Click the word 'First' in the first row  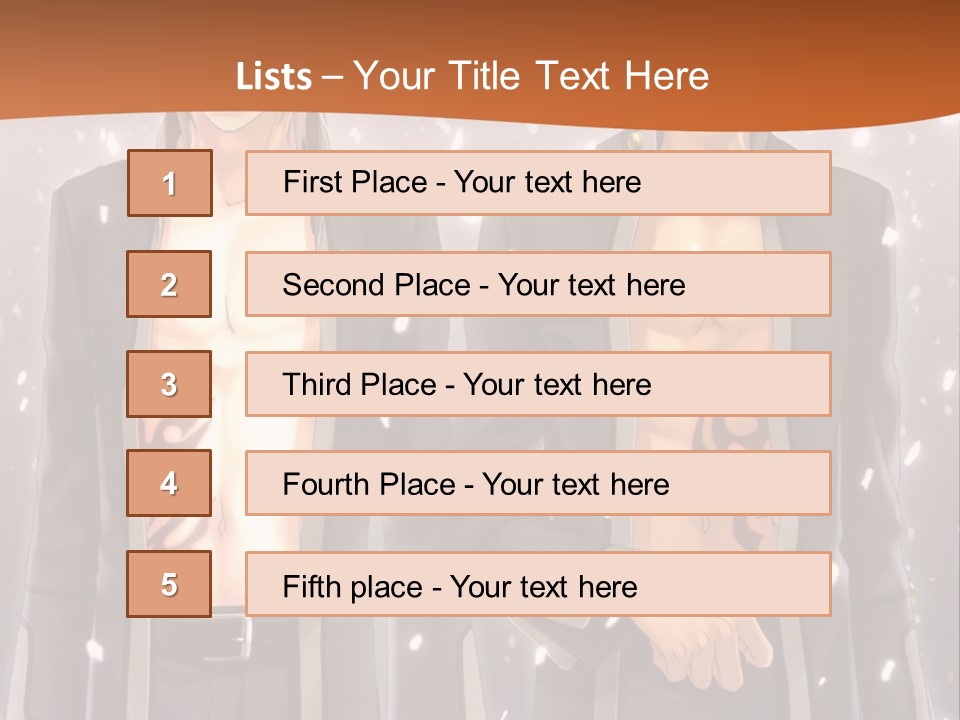pos(310,182)
